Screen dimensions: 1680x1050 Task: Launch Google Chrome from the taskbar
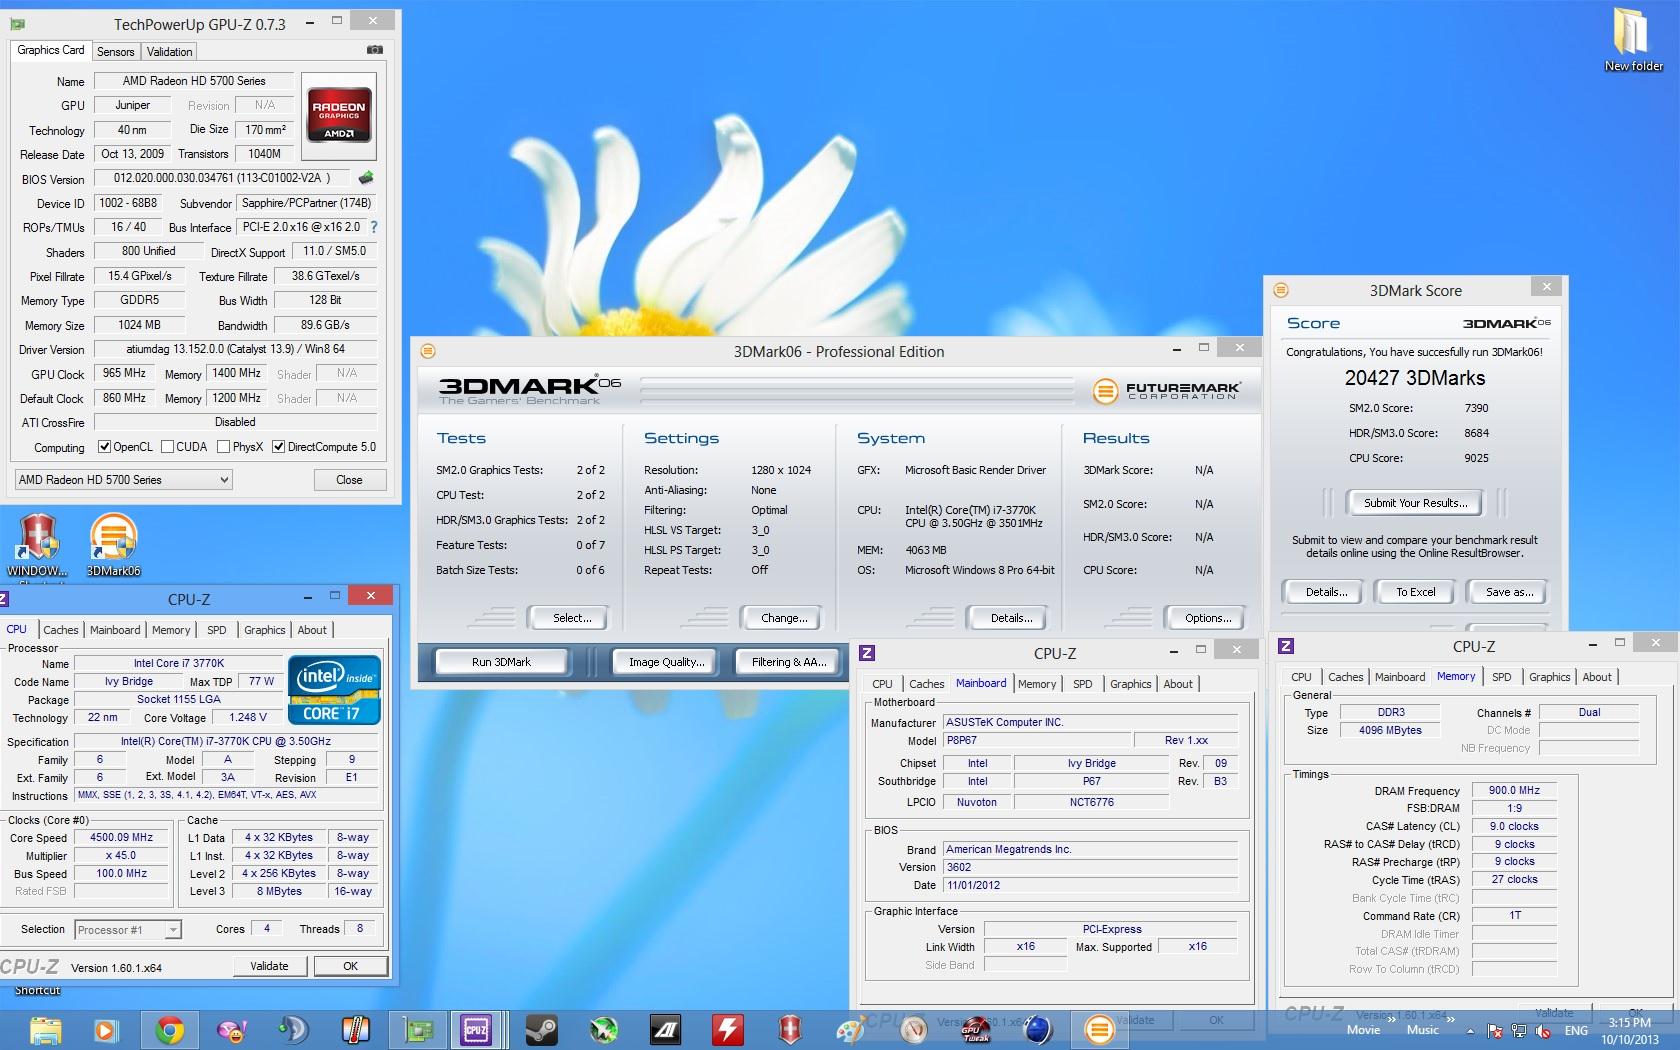point(169,1029)
